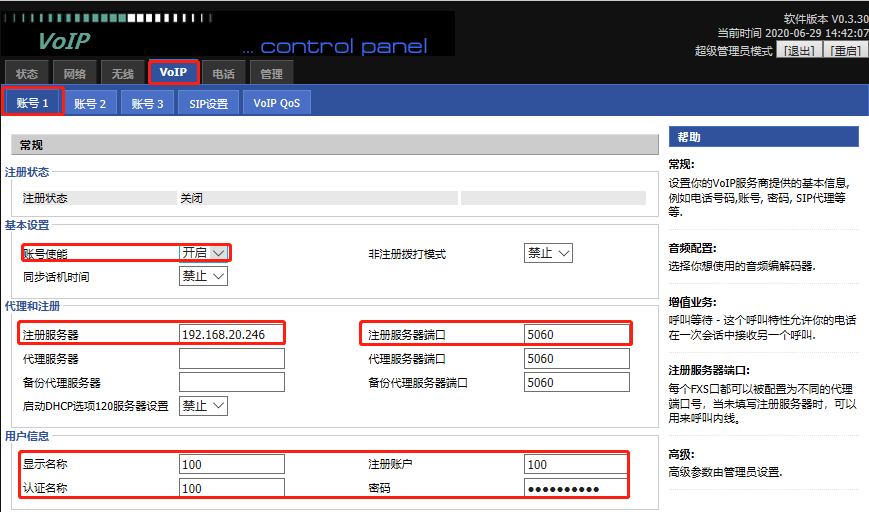Focus the 注册服务器端口 input field
869x512 pixels.
click(x=576, y=334)
